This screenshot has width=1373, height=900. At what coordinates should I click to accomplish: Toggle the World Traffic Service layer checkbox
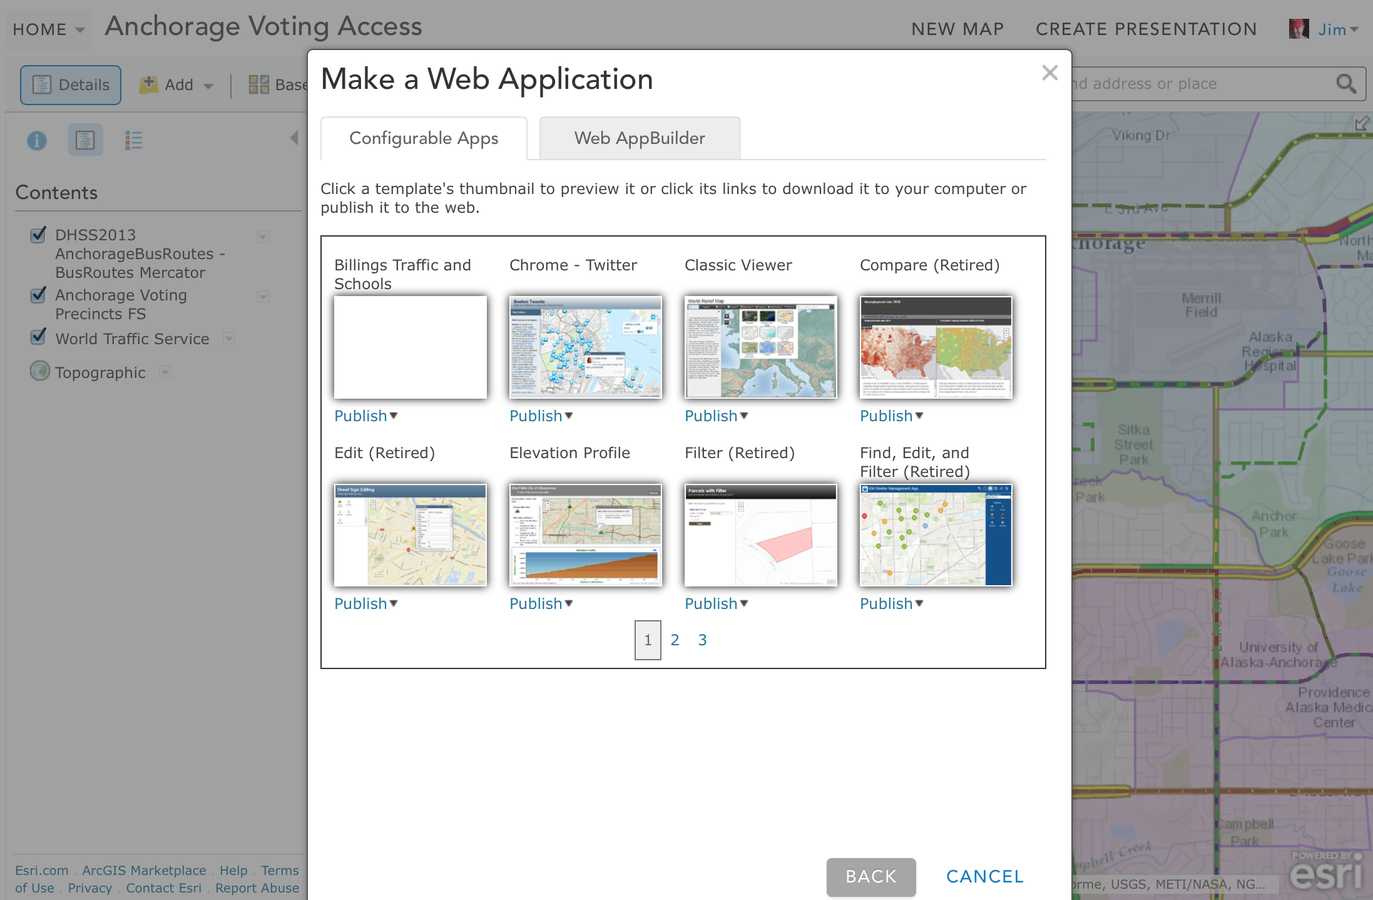(38, 337)
